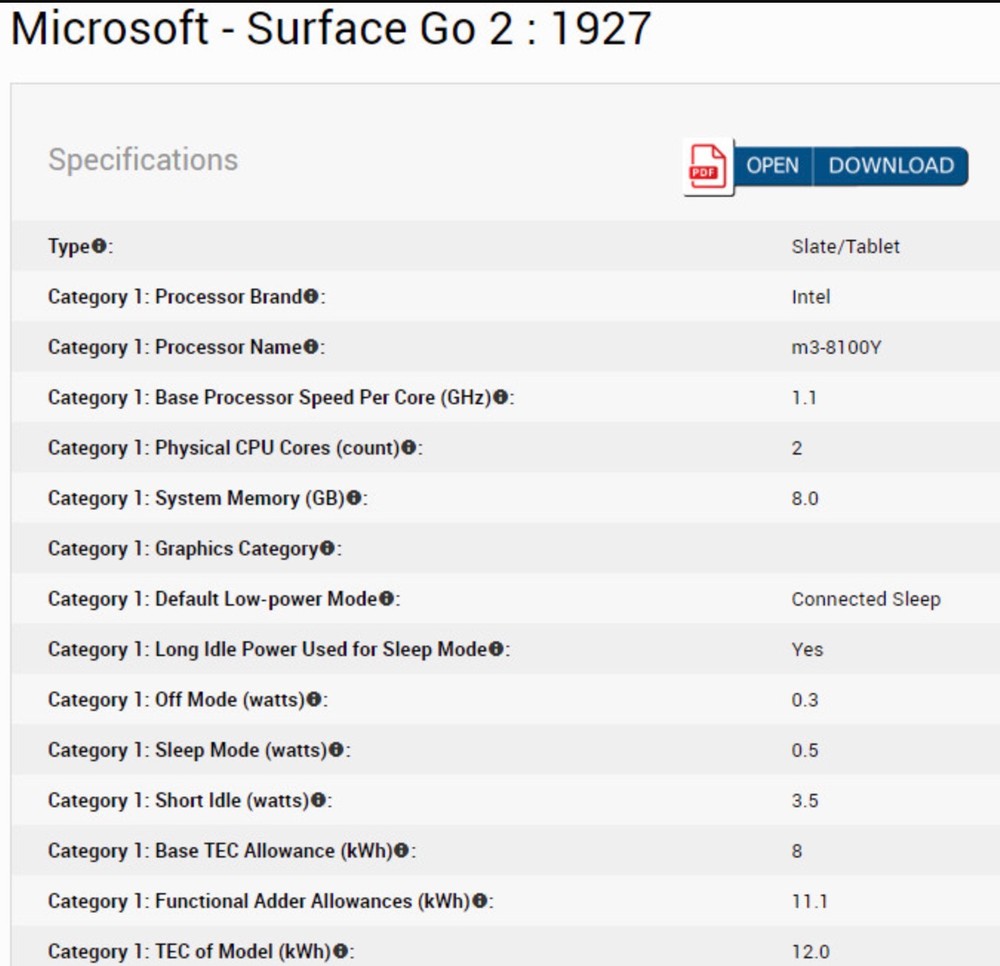This screenshot has height=966, width=1000.
Task: Click 'Category 1: TEC of Model (kWh)' label
Action: 190,951
